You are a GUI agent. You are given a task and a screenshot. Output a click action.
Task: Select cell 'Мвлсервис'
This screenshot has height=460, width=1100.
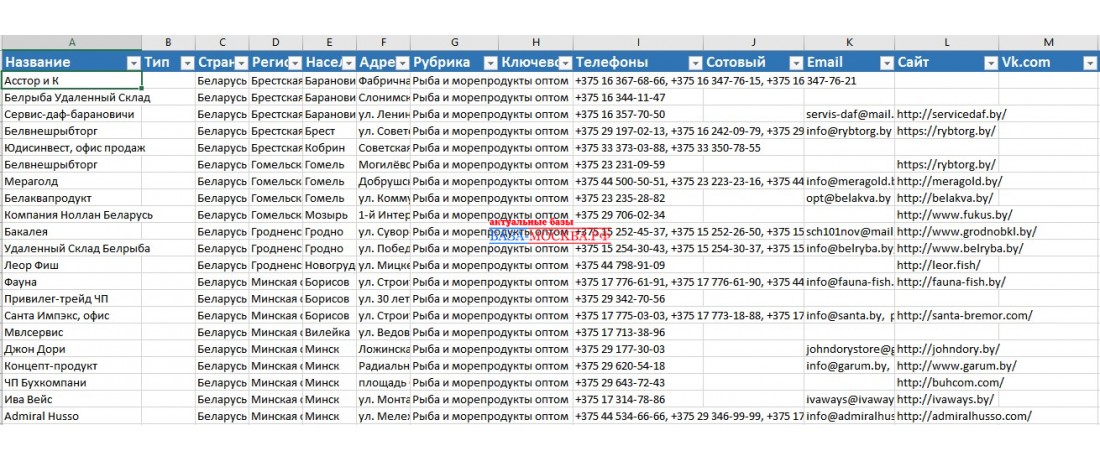(x=72, y=332)
